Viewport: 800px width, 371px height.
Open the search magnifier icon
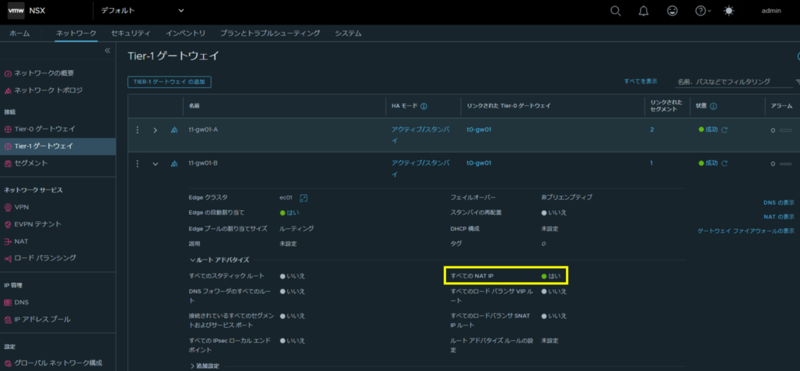click(616, 11)
